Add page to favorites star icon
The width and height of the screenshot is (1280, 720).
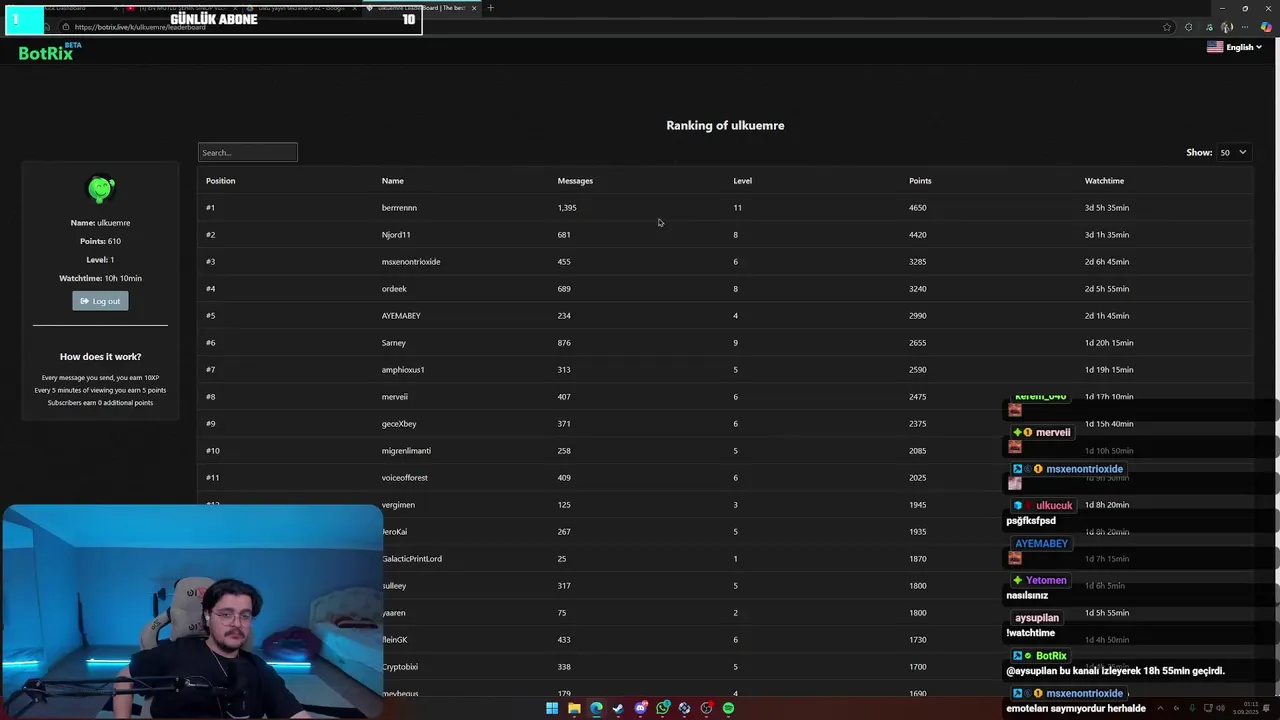[x=1166, y=27]
